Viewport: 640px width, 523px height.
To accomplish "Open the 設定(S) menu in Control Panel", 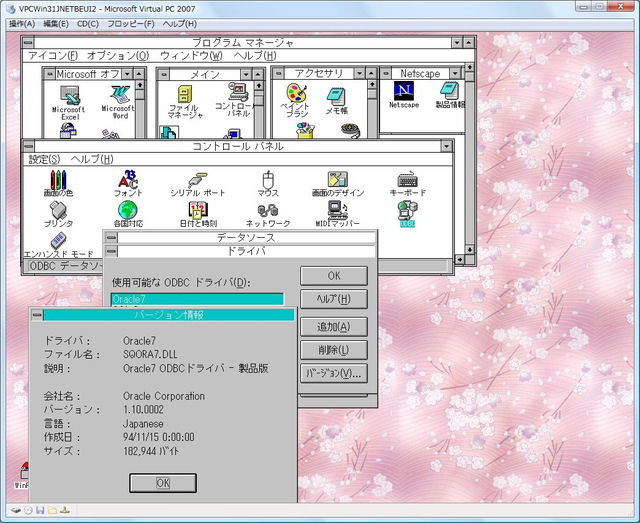I will tap(44, 159).
